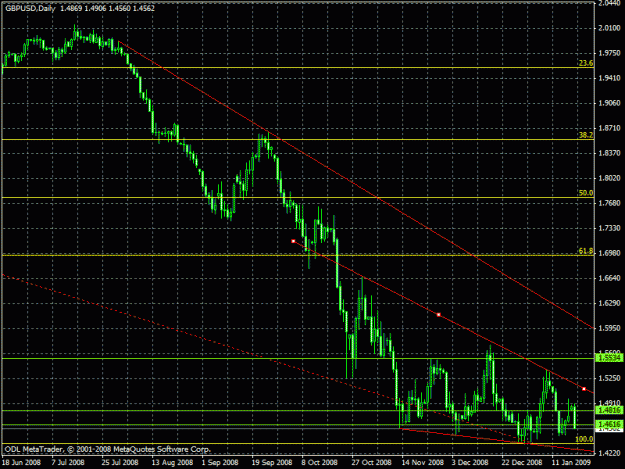Click the 1.9060 price axis label

[x=609, y=103]
